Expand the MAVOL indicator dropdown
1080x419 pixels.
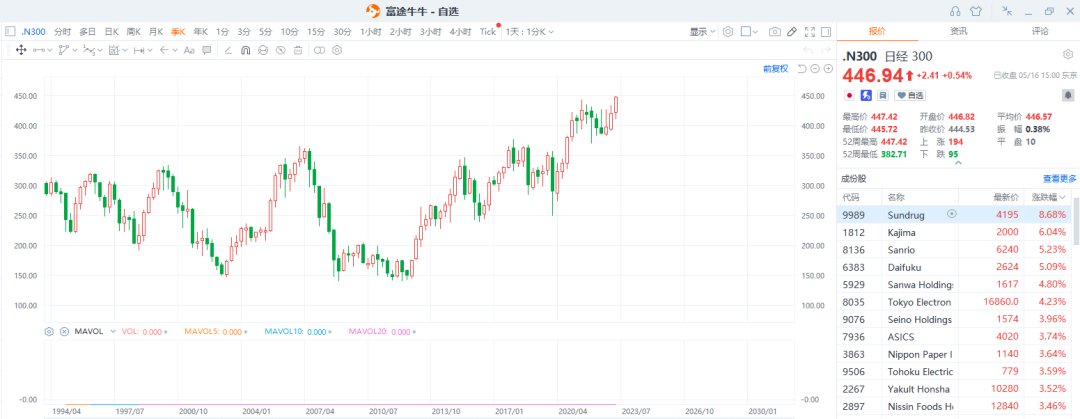pos(113,331)
